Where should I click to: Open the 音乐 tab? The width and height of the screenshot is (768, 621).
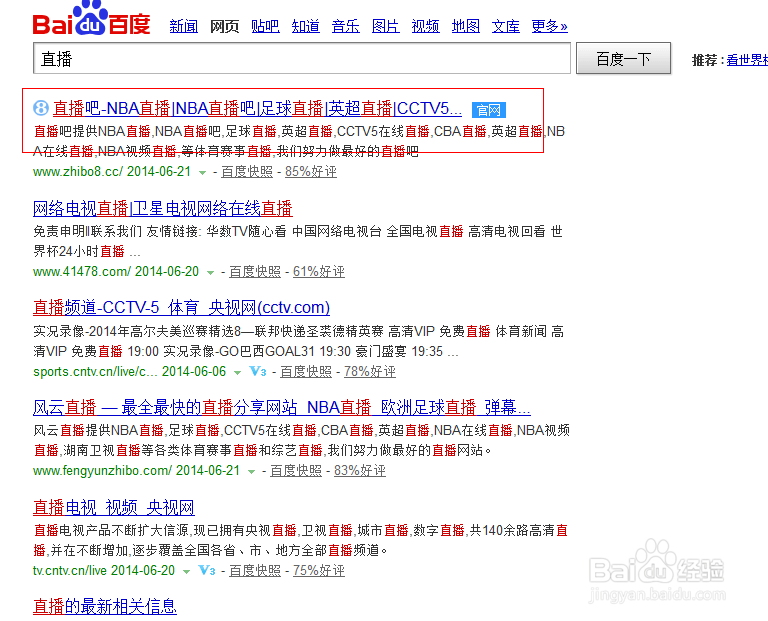click(345, 26)
